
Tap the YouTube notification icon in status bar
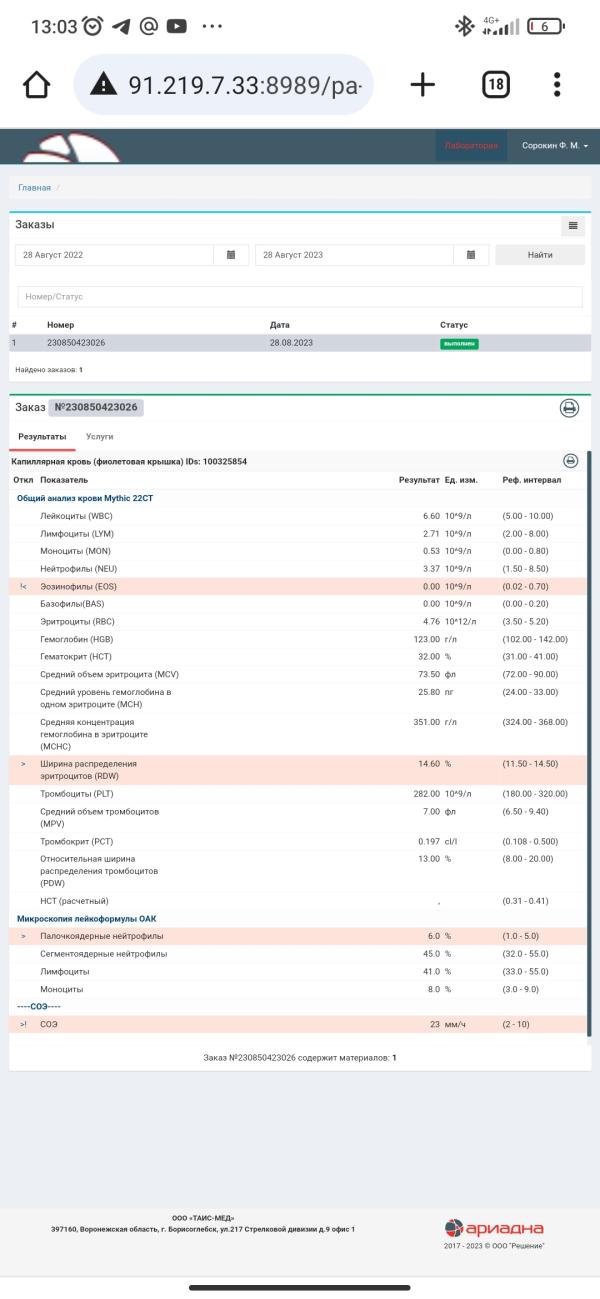click(x=177, y=27)
